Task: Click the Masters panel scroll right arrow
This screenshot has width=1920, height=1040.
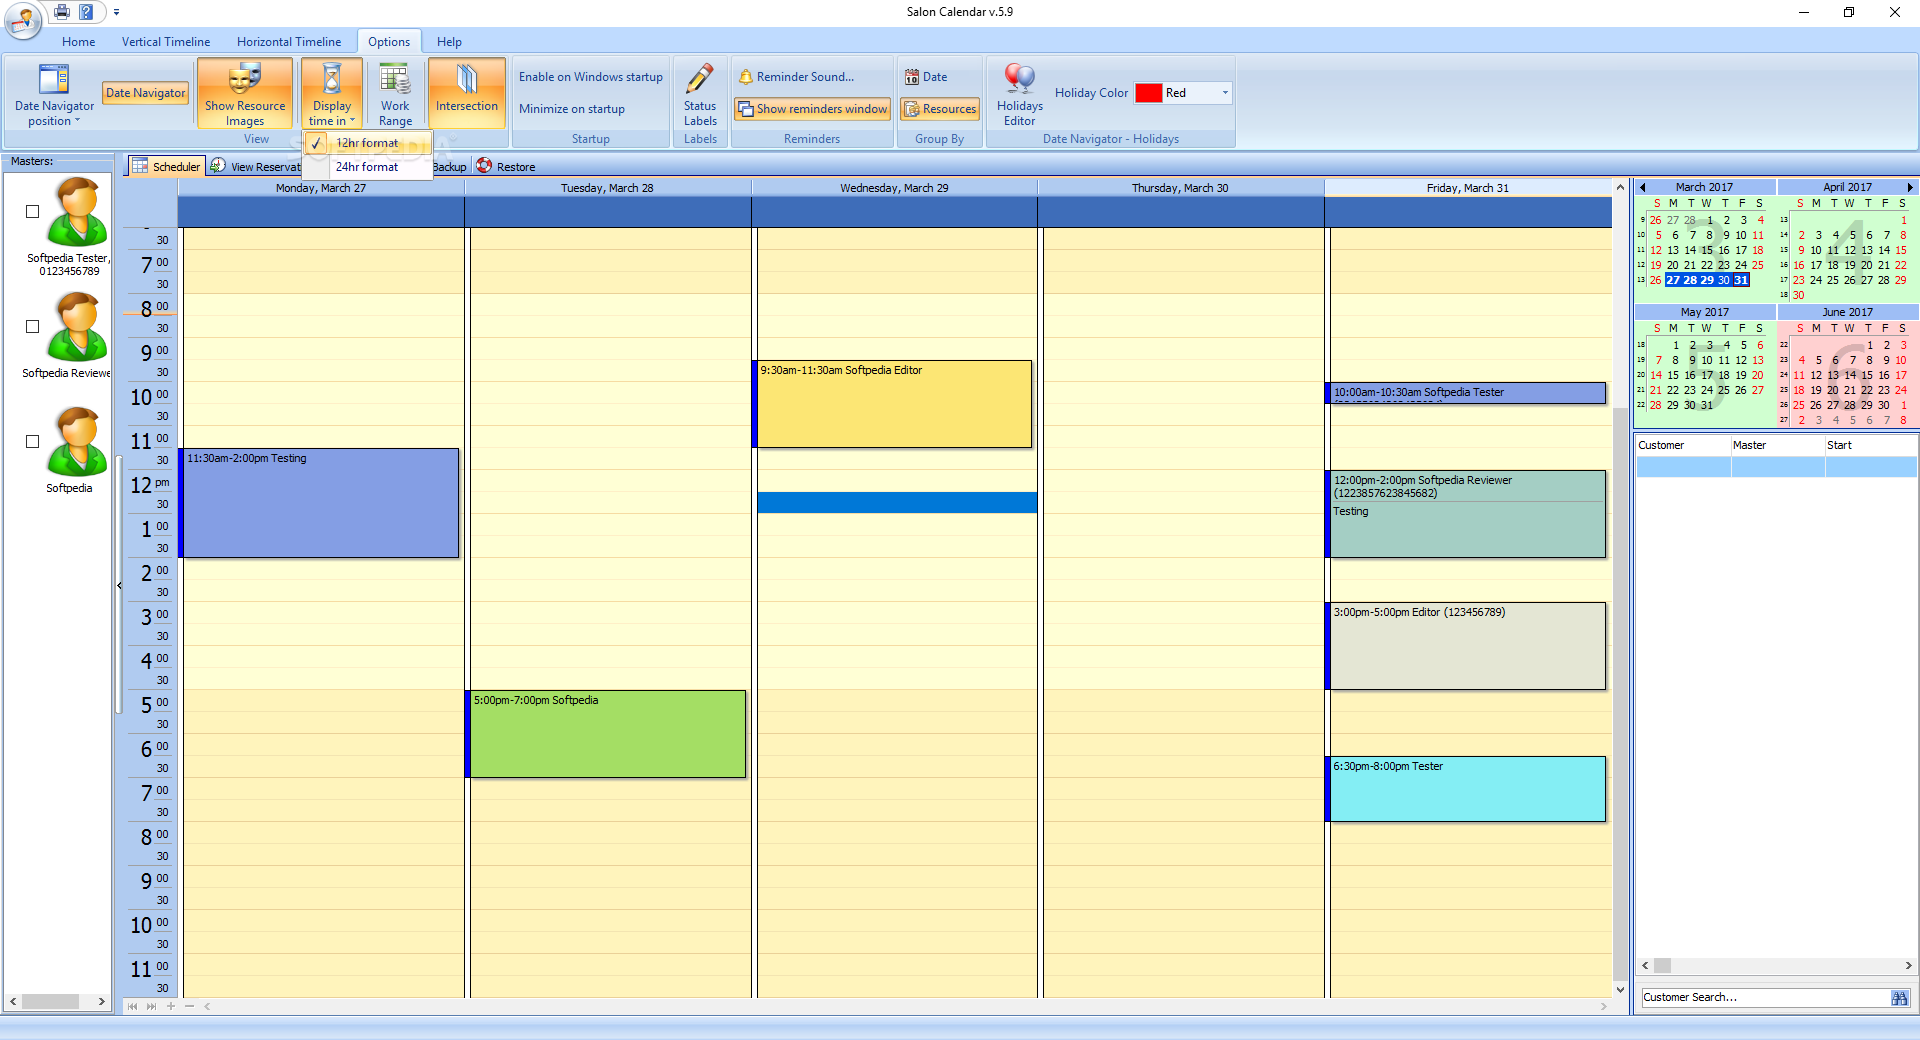Action: point(101,1001)
